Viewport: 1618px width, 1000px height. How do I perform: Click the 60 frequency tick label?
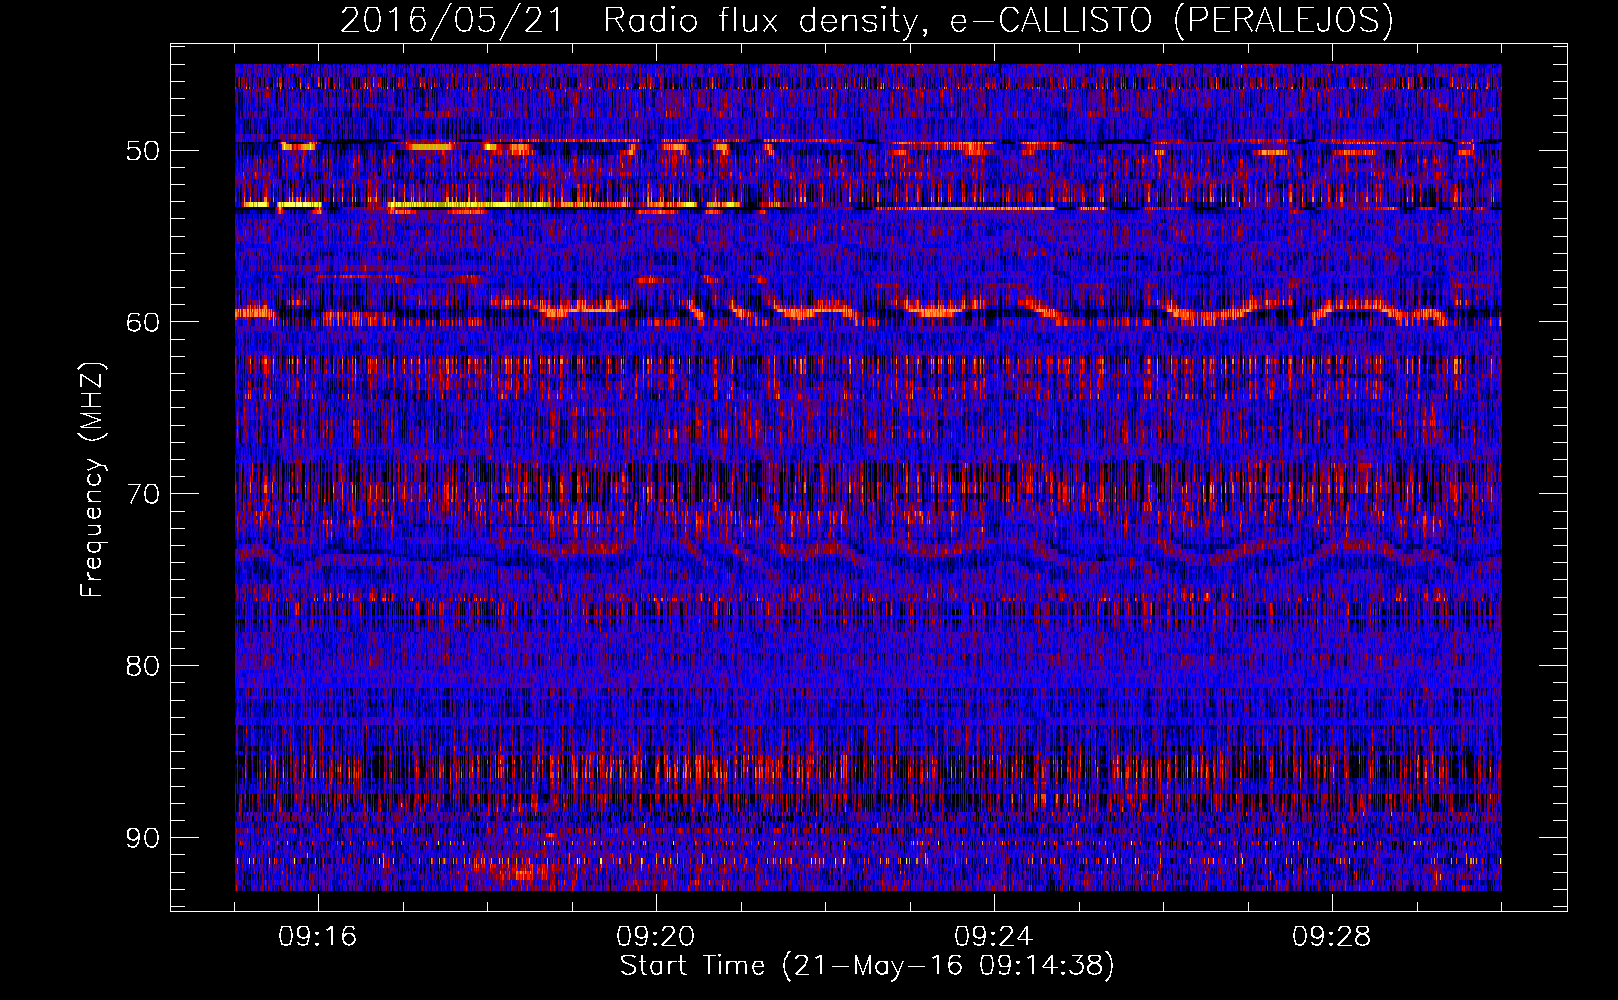pyautogui.click(x=142, y=322)
